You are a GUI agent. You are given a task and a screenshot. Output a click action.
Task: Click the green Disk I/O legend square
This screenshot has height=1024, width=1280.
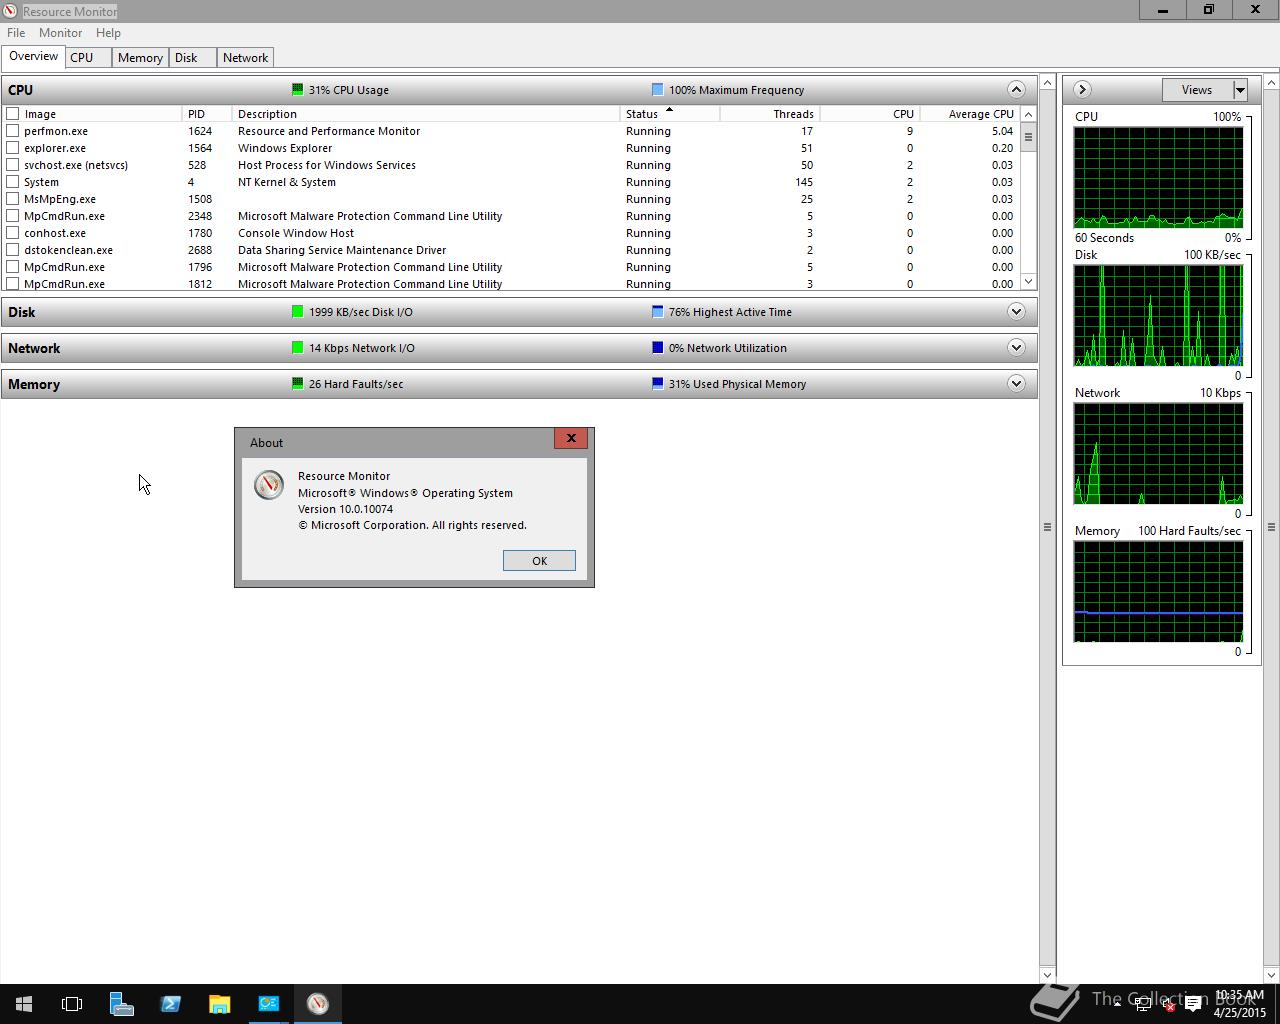(x=297, y=312)
